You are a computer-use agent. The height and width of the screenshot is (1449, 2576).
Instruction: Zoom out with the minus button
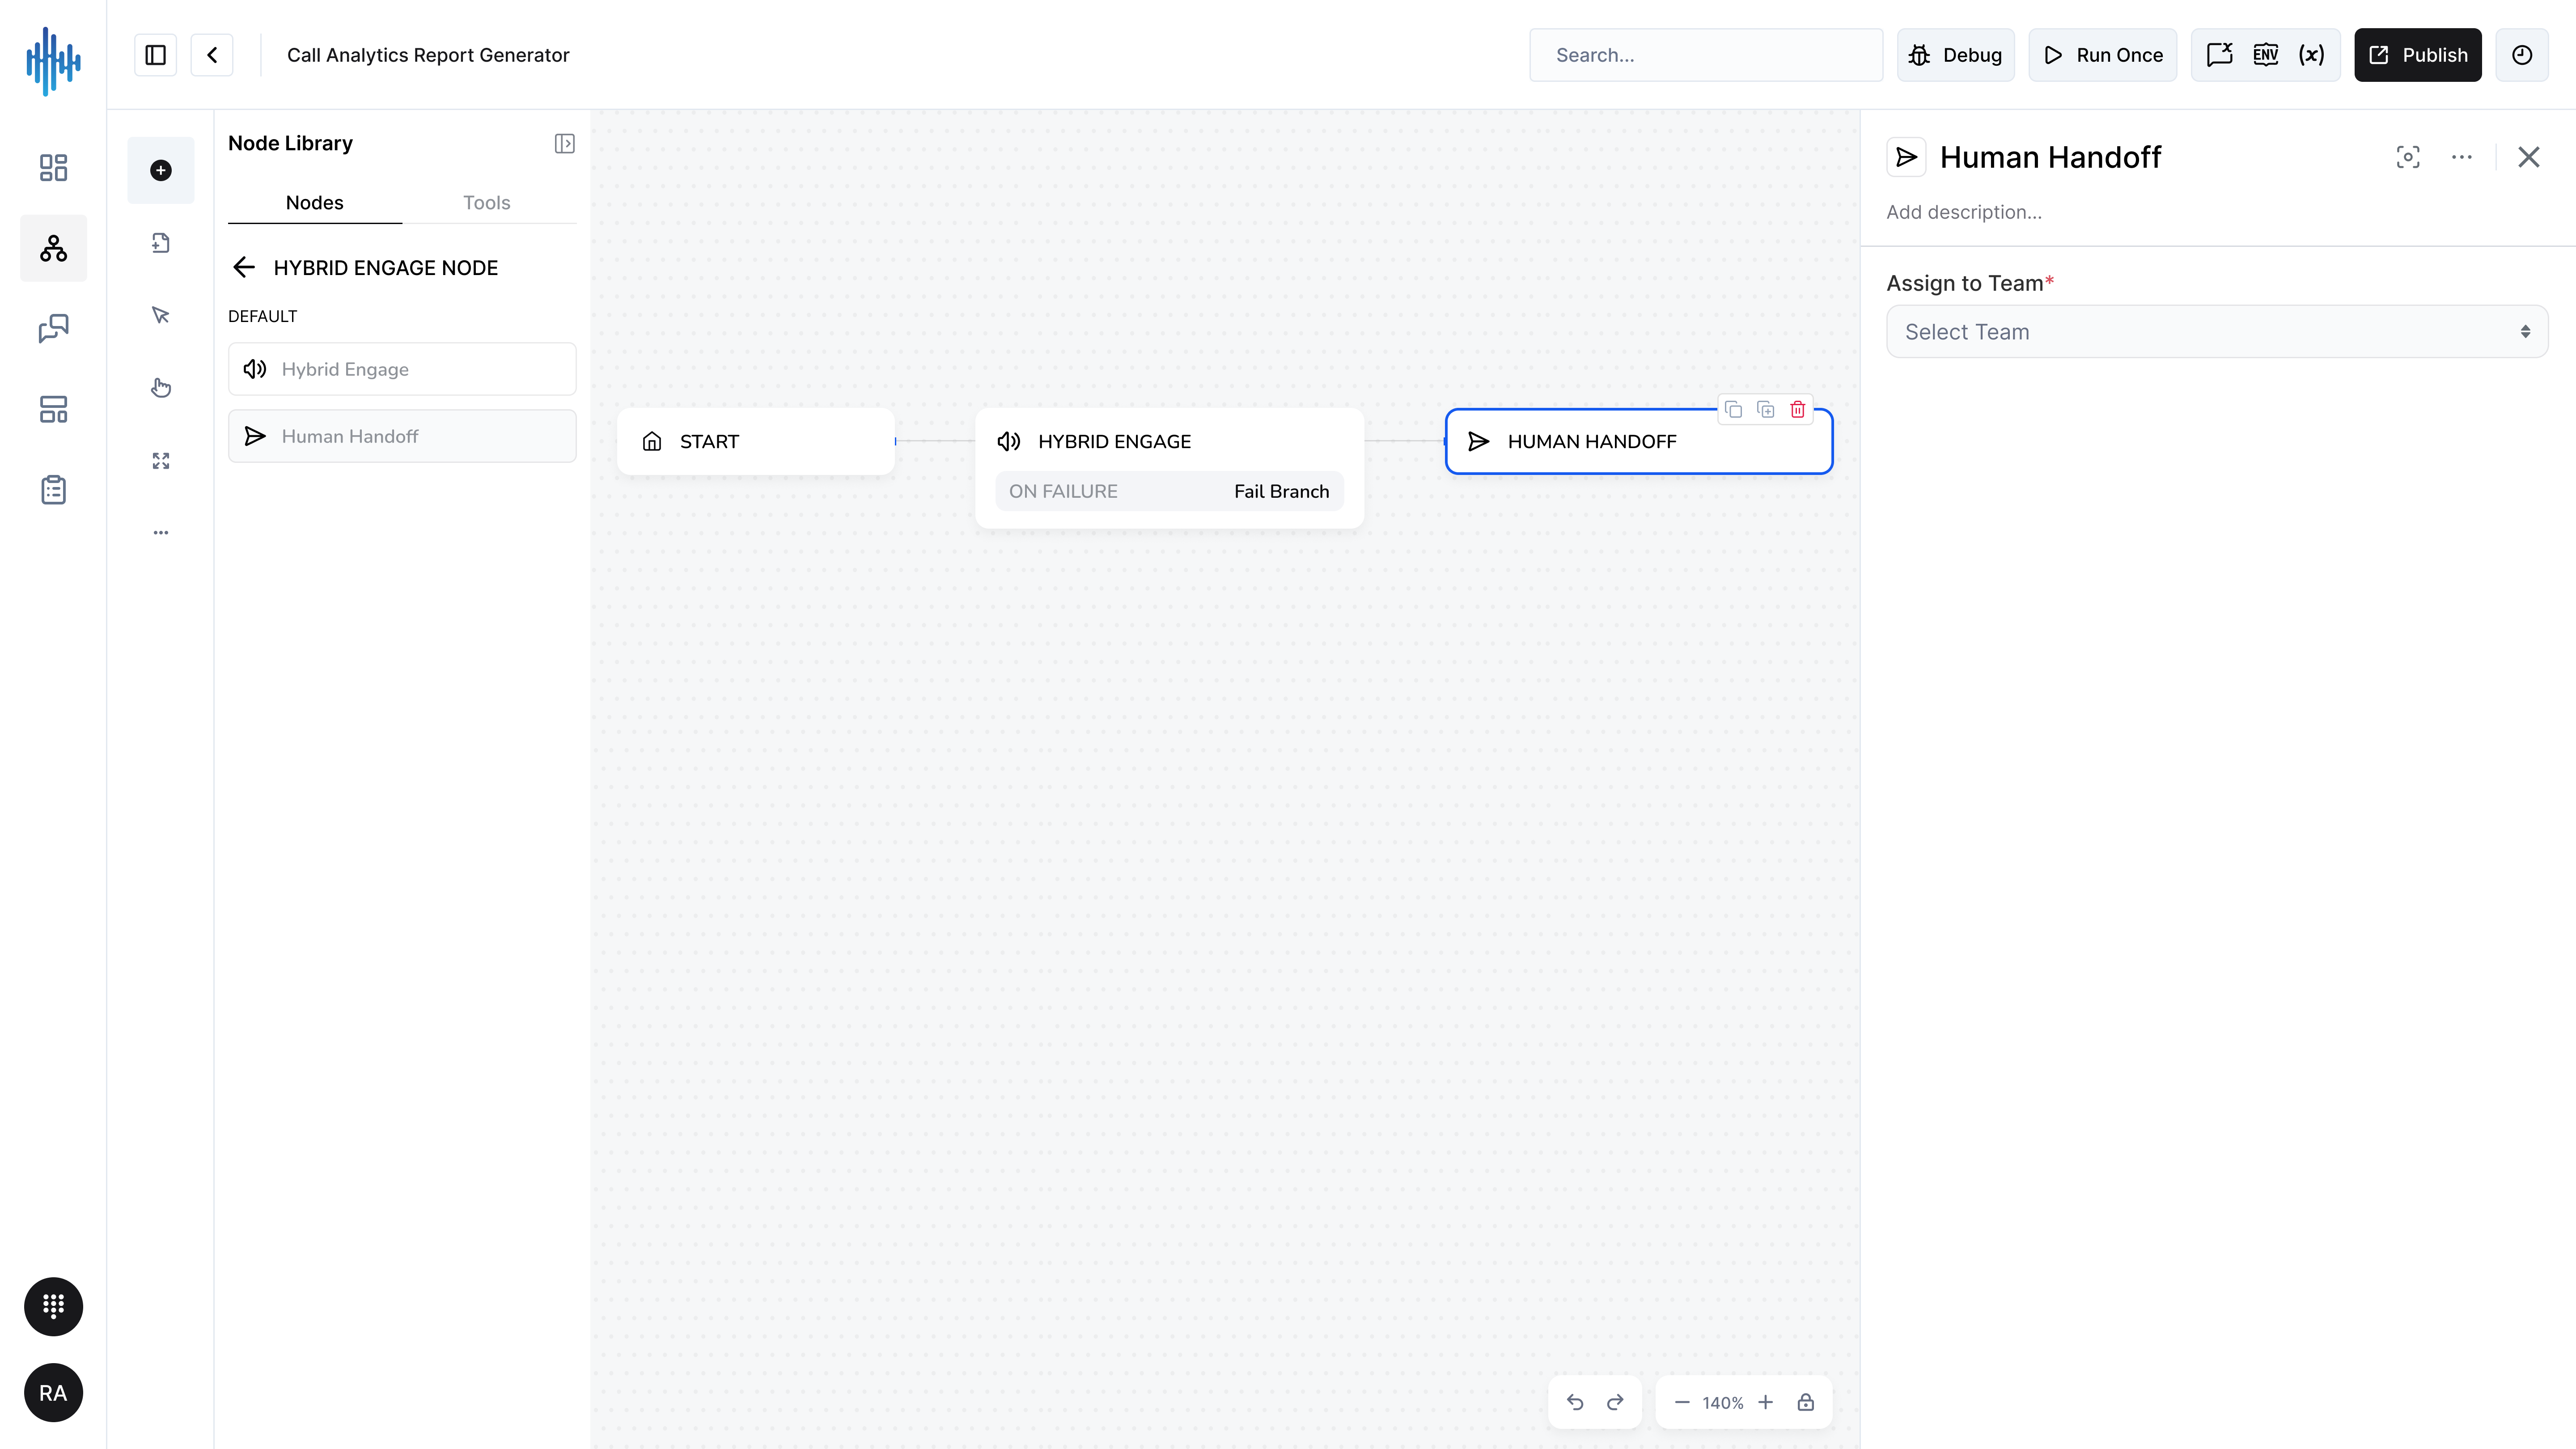pos(1682,1402)
